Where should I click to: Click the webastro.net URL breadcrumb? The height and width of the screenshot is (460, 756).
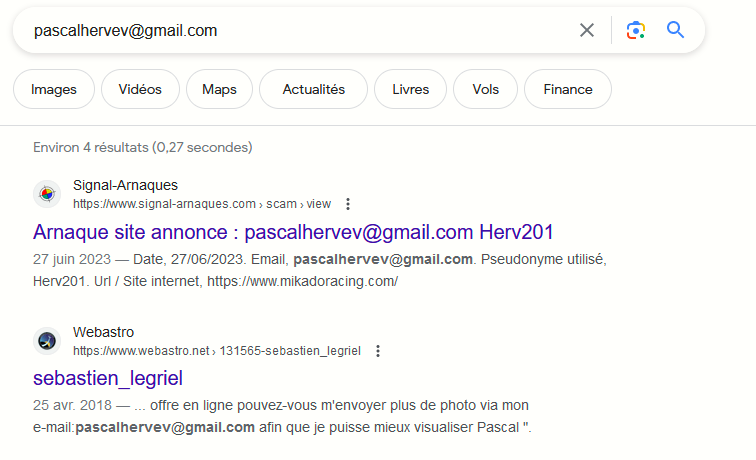217,351
